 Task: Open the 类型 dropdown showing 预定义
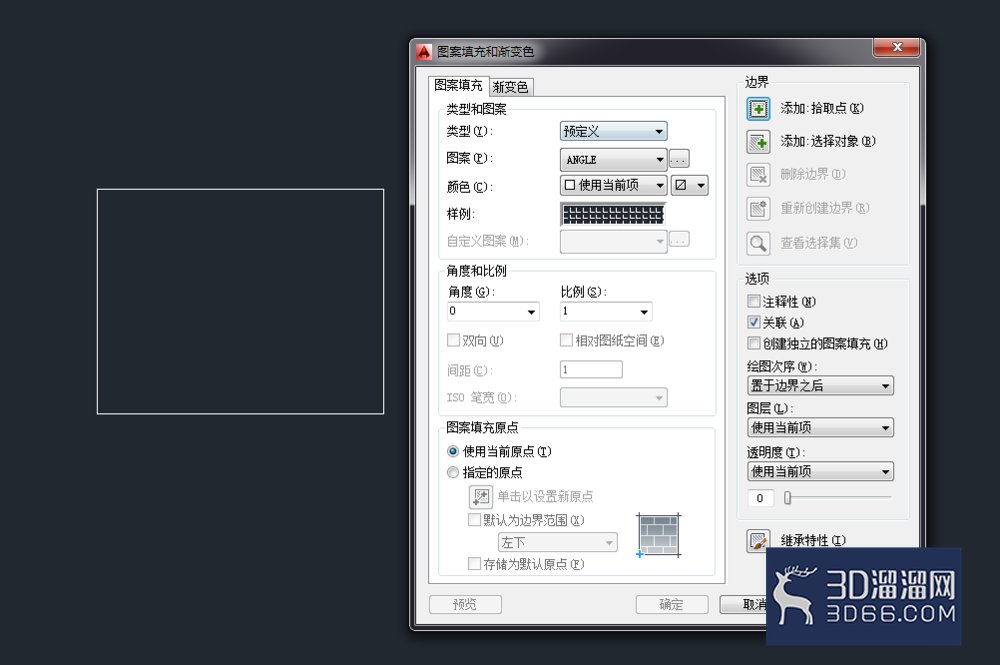click(x=614, y=131)
